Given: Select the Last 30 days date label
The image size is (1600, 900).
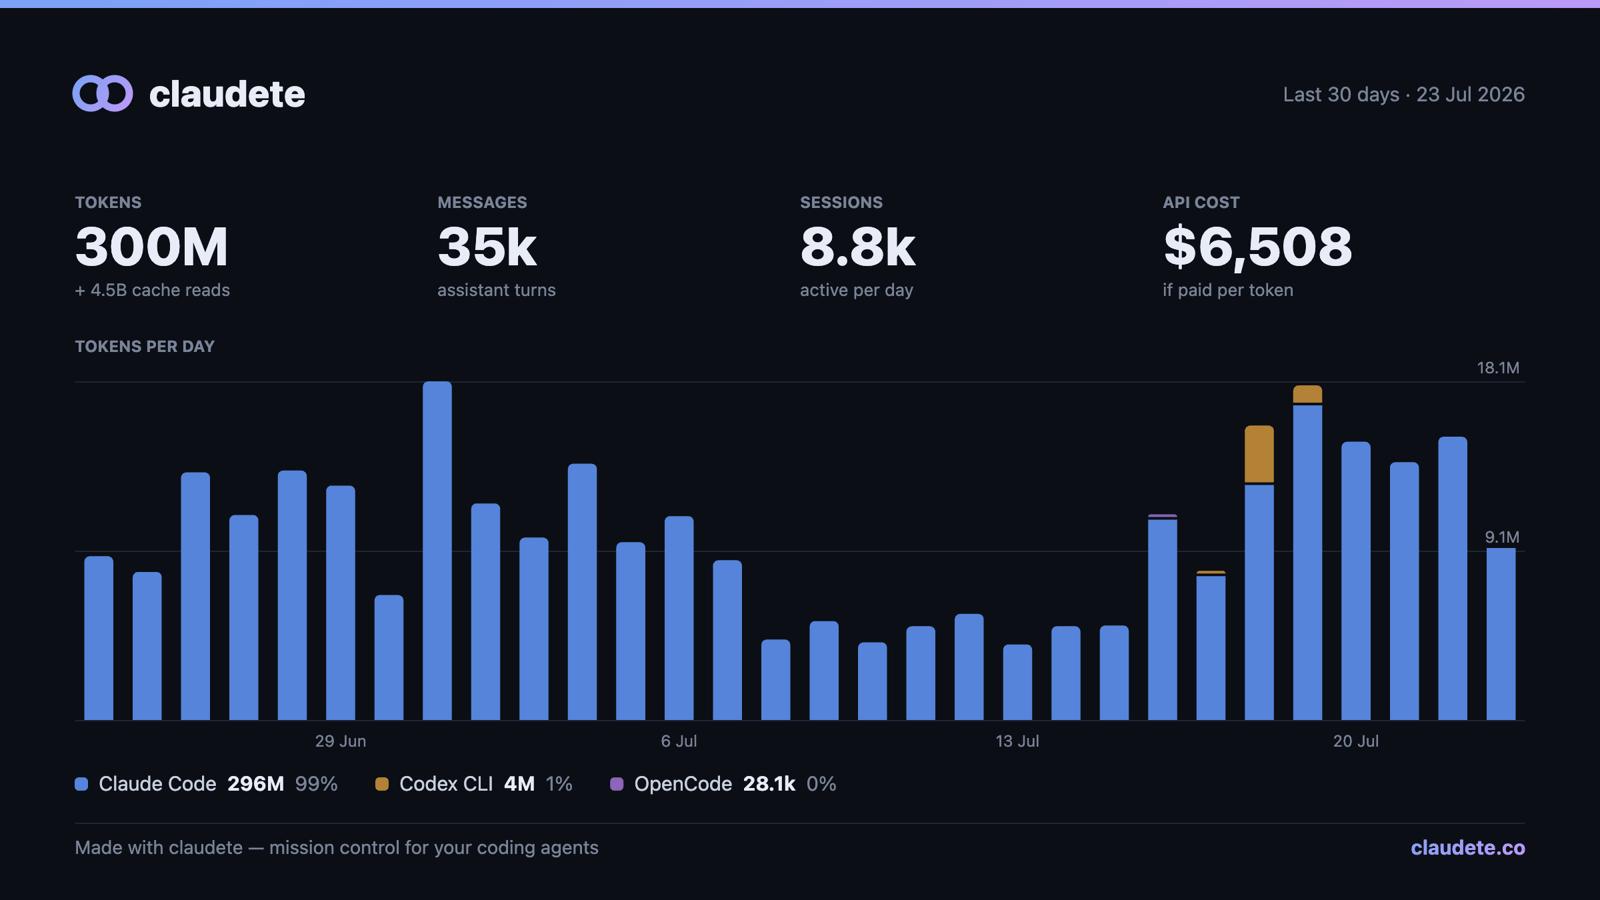Looking at the screenshot, I should [1404, 94].
